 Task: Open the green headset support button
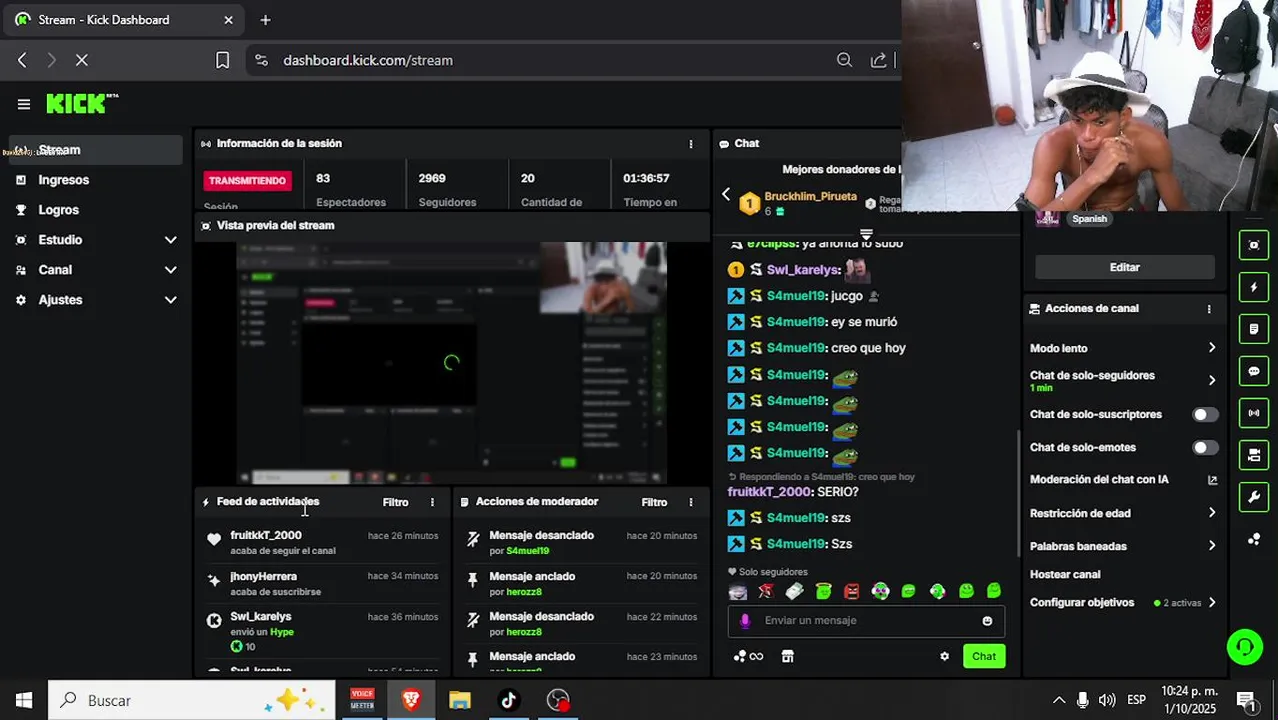pos(1245,647)
